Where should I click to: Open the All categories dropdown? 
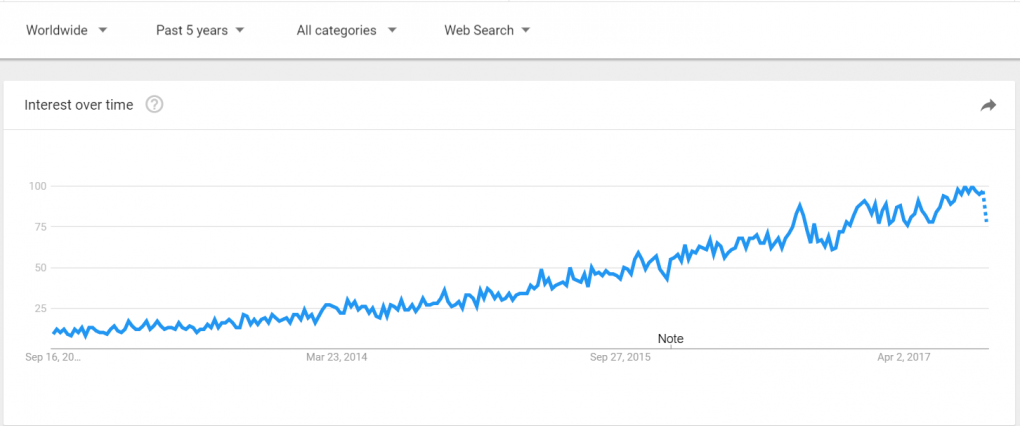(346, 30)
